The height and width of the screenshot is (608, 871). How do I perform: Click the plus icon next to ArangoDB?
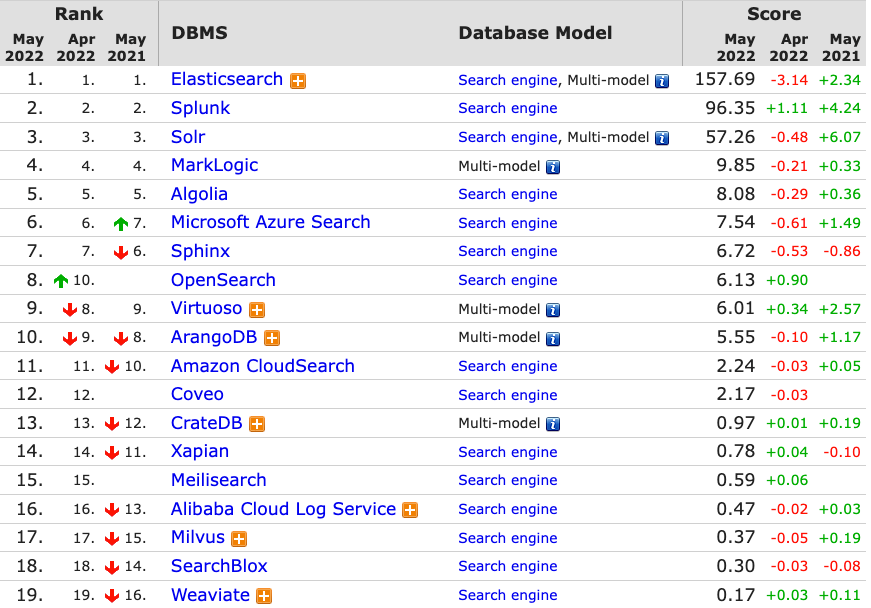[x=272, y=338]
